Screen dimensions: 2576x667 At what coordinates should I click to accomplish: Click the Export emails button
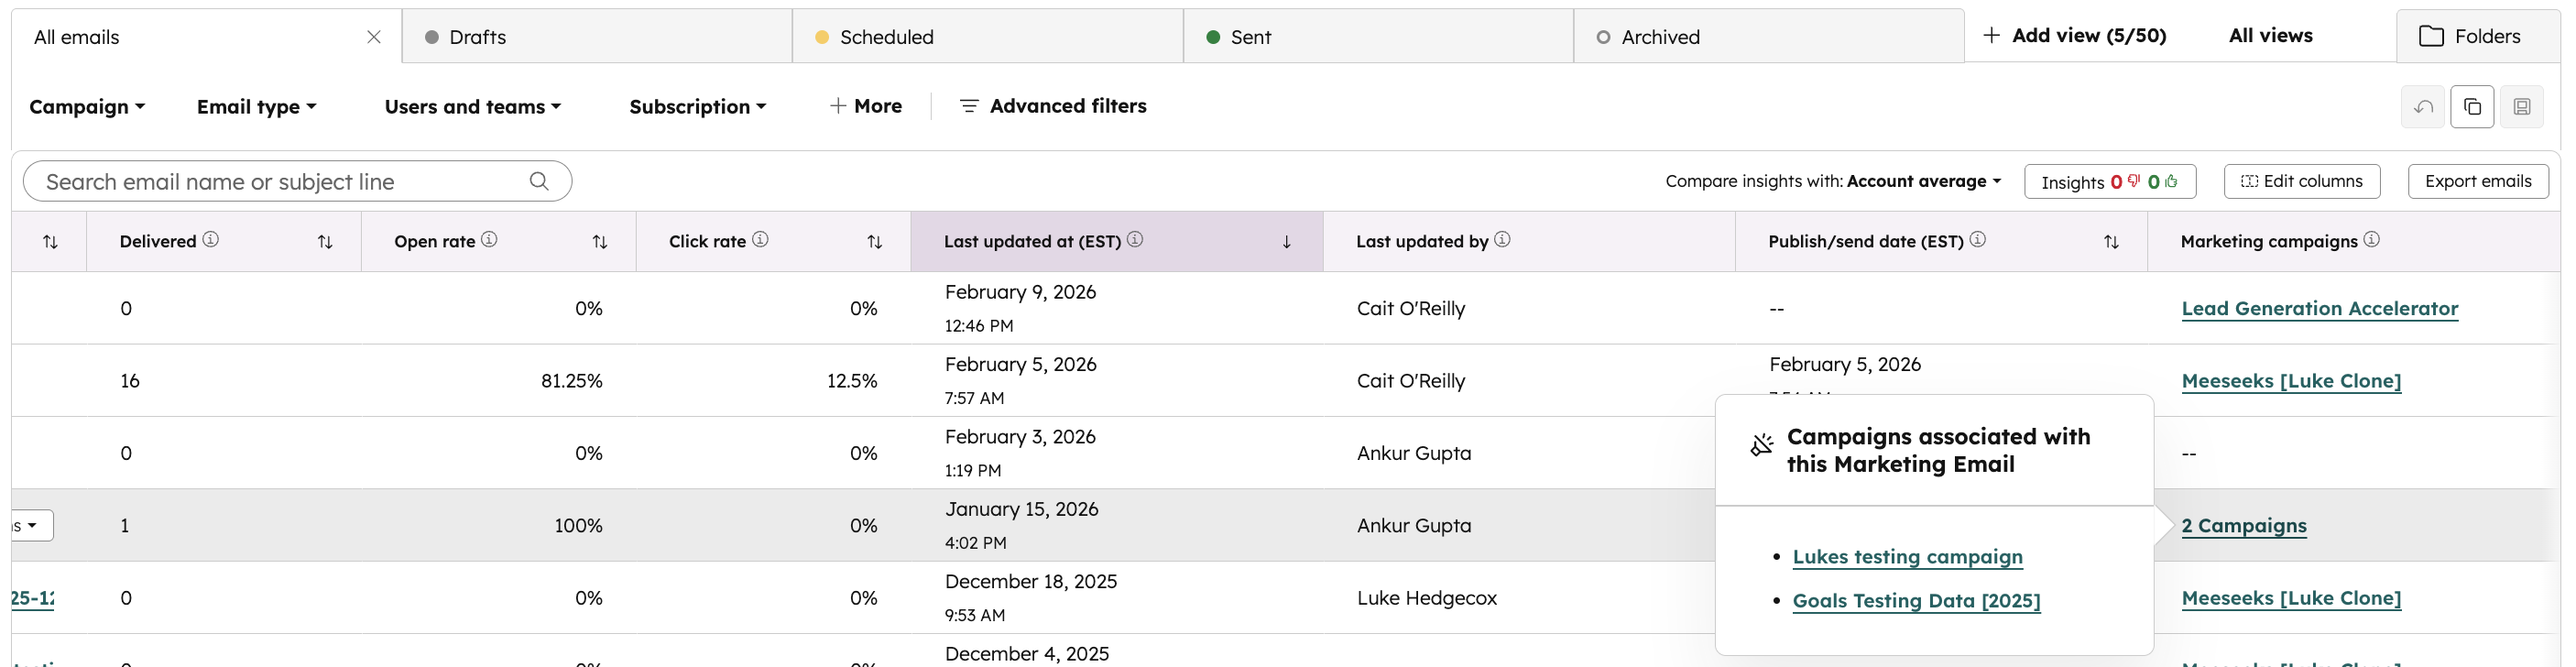(x=2478, y=181)
